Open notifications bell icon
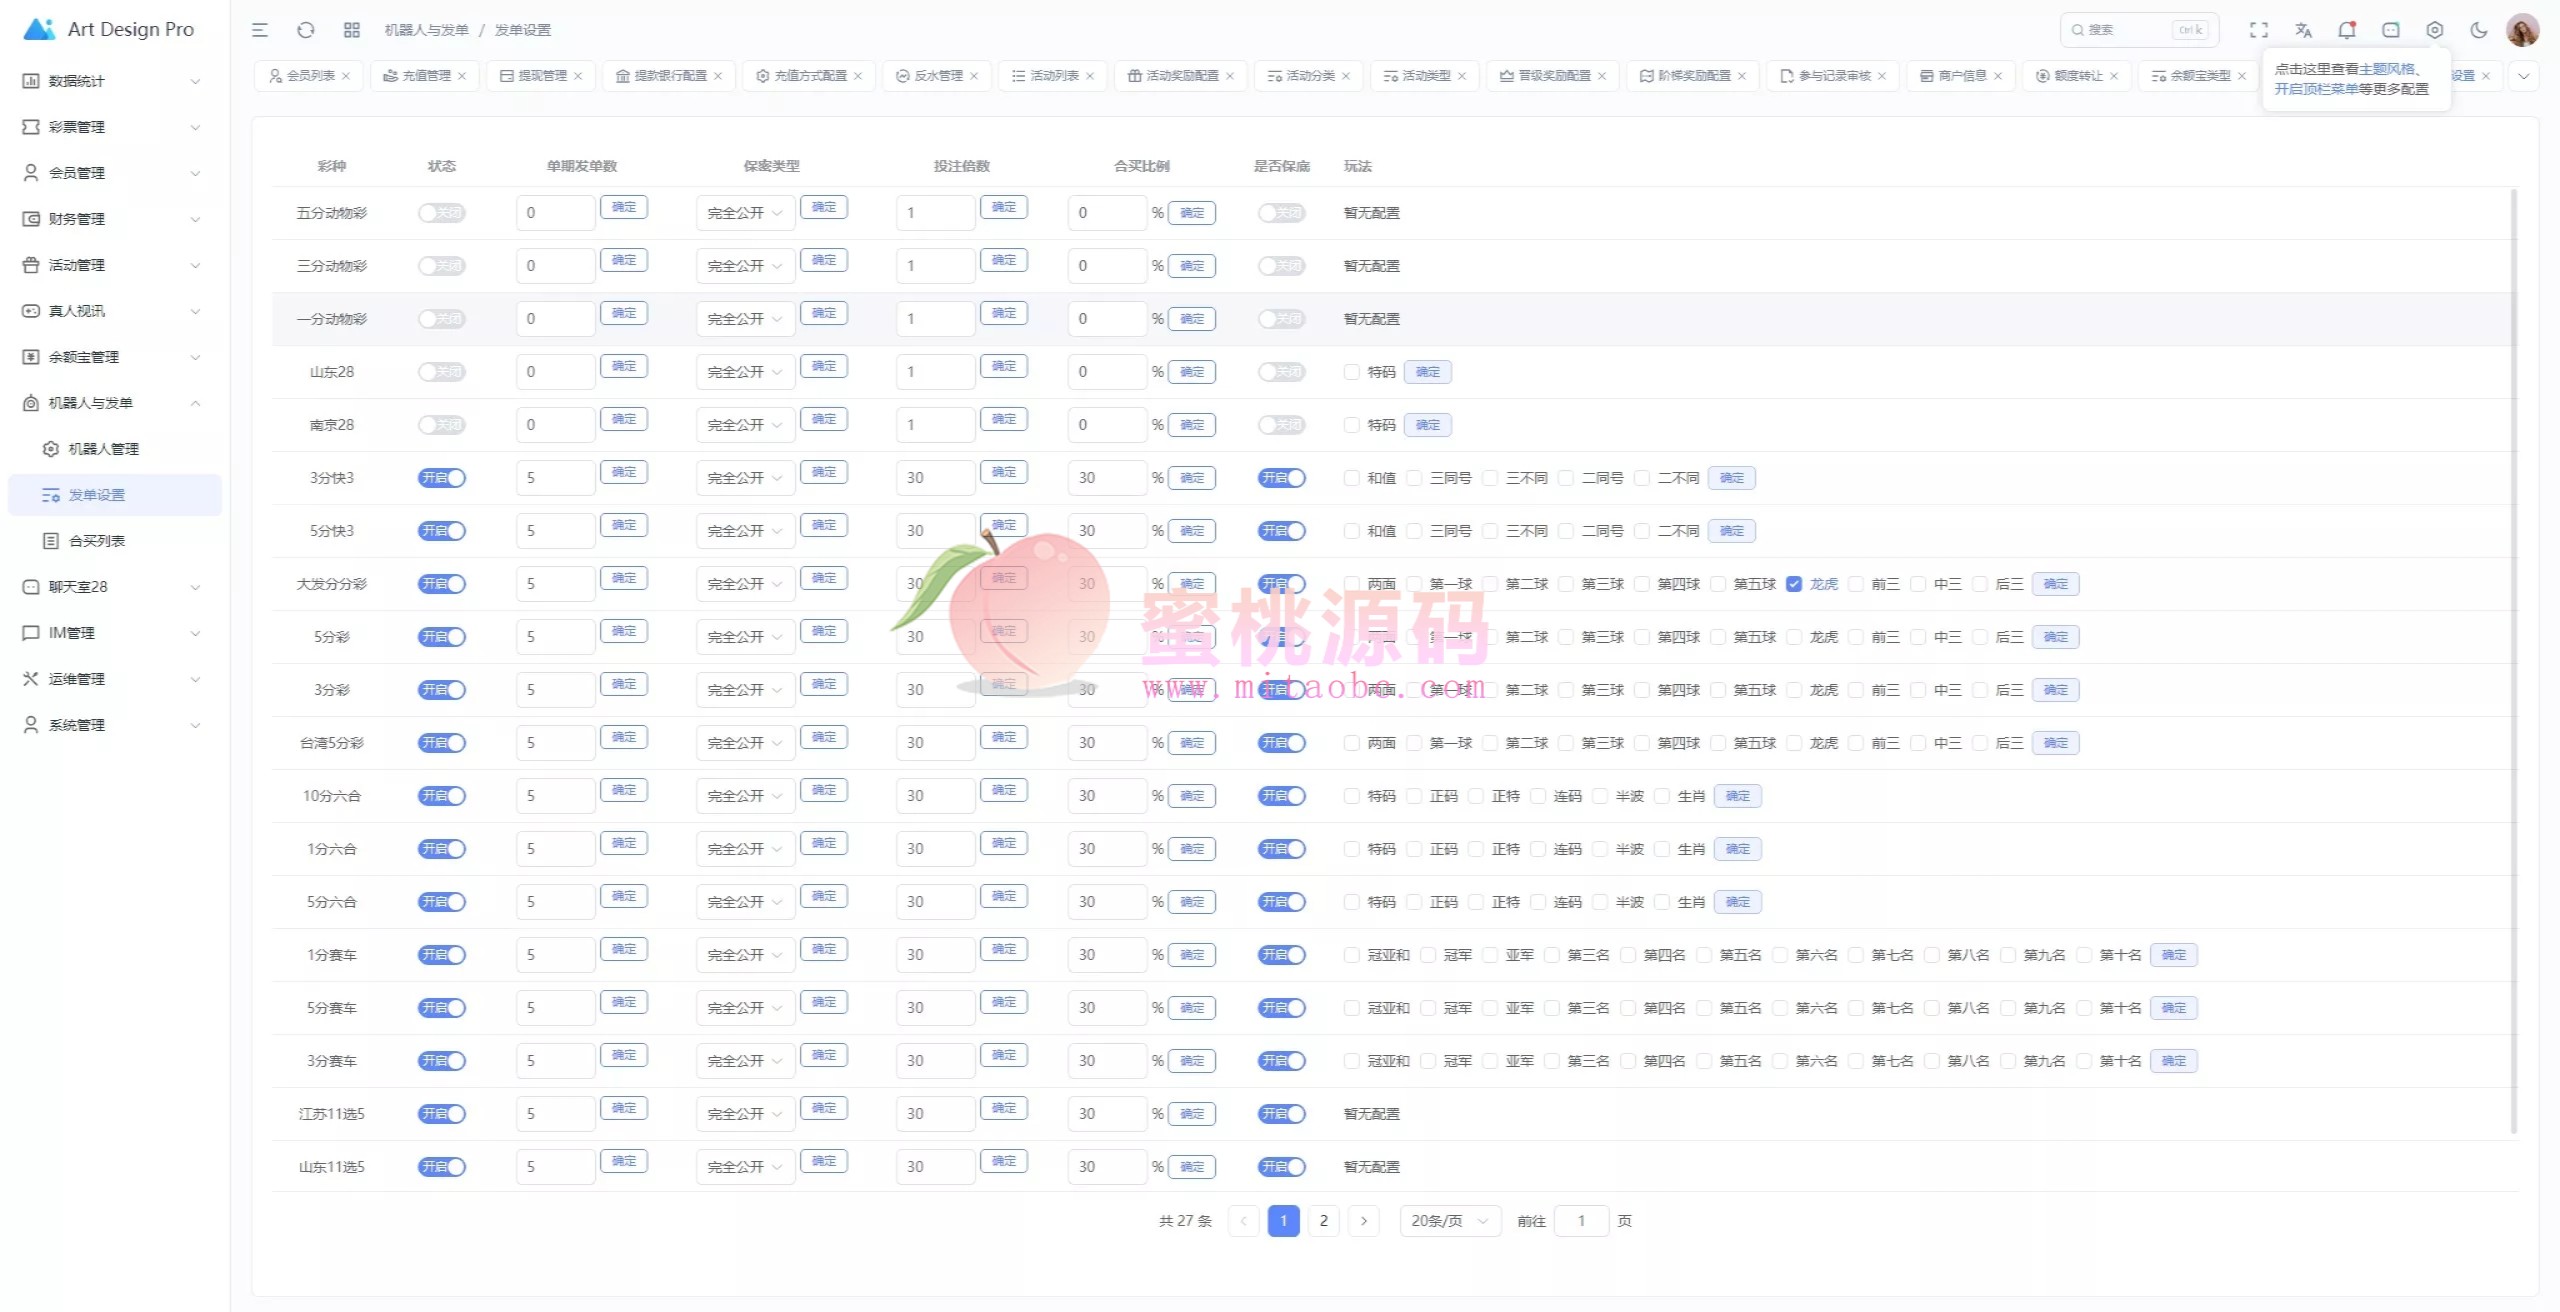The height and width of the screenshot is (1312, 2560). pos(2347,30)
